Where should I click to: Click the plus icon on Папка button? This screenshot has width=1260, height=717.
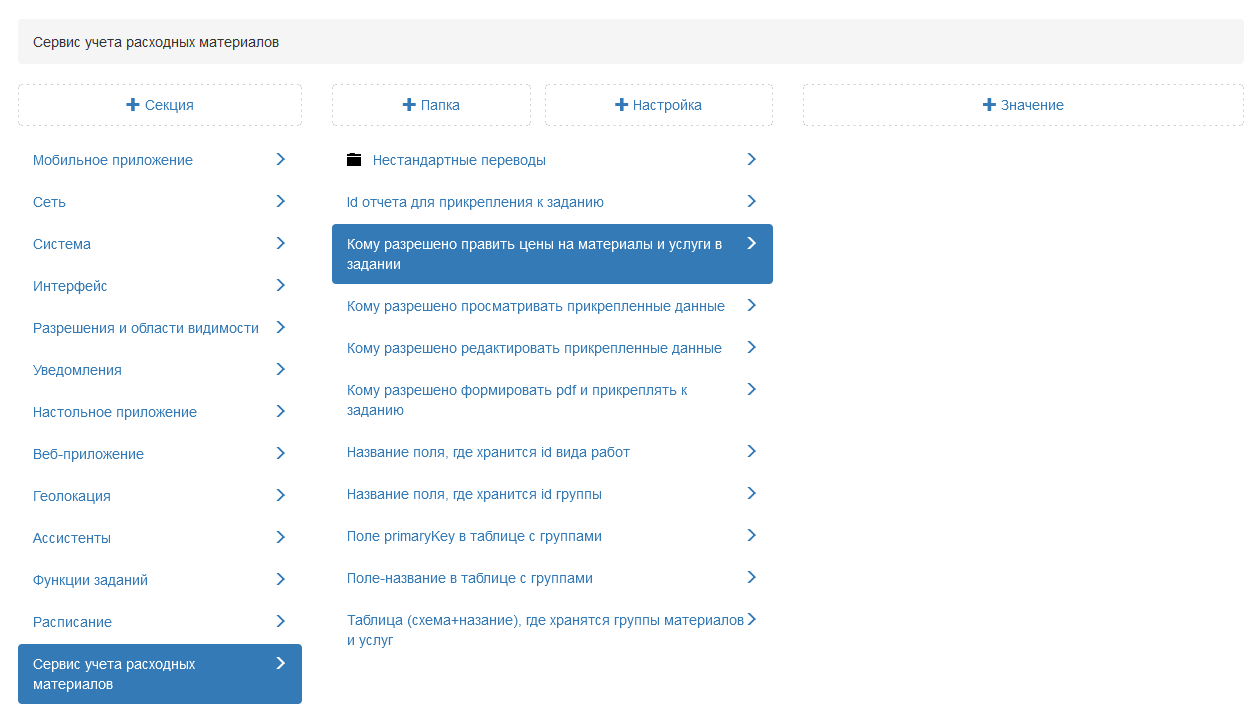[408, 105]
